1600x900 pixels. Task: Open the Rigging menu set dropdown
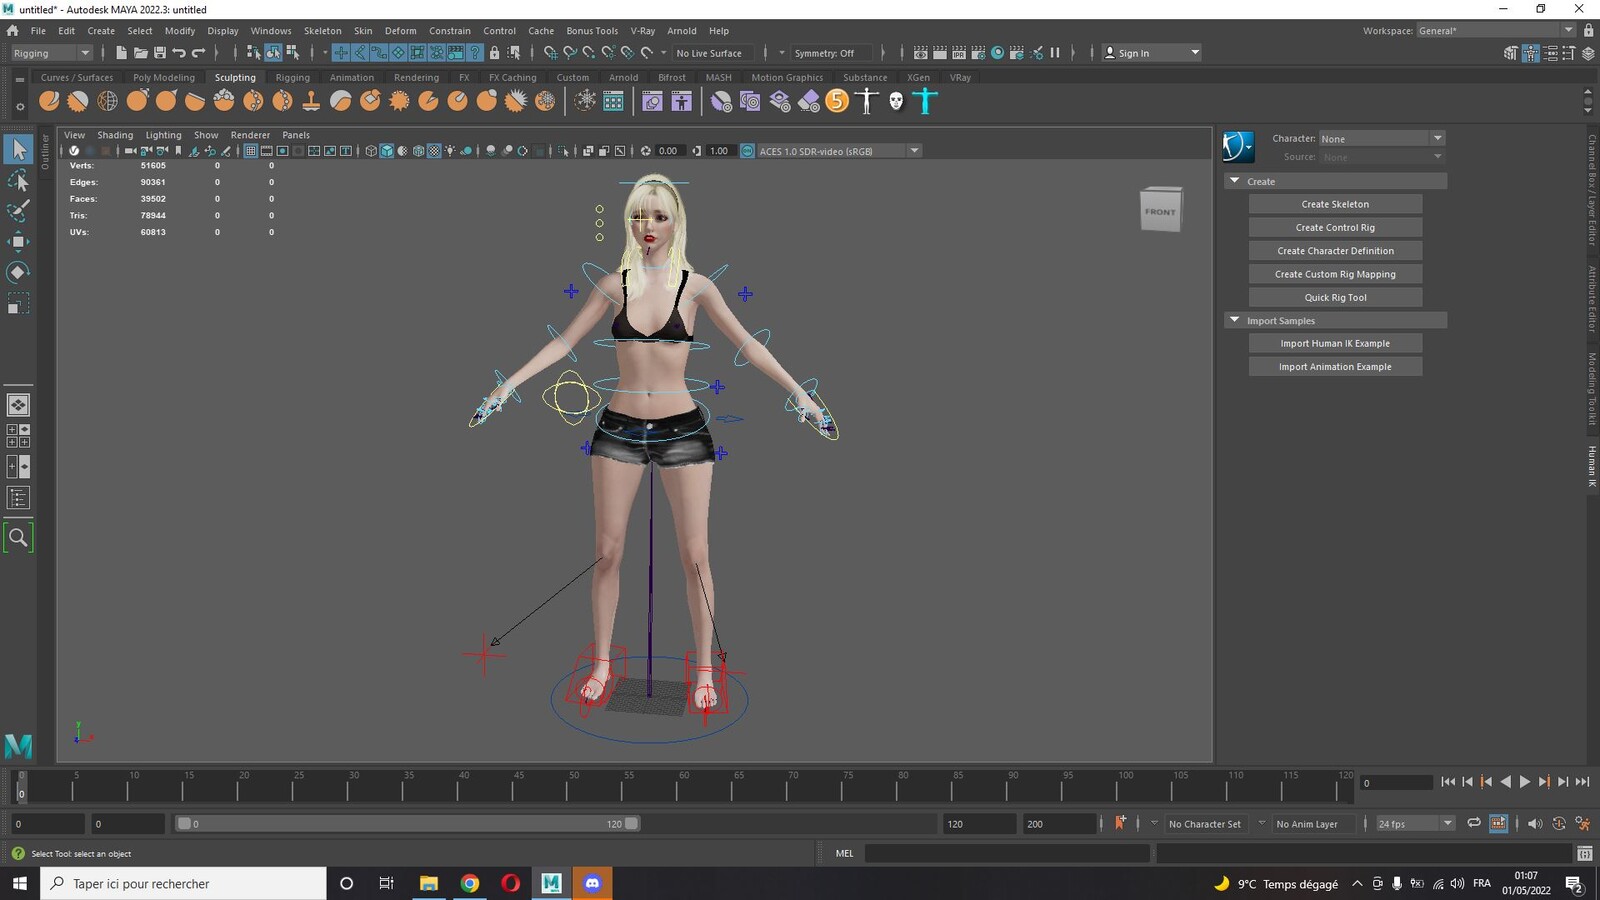click(x=51, y=53)
